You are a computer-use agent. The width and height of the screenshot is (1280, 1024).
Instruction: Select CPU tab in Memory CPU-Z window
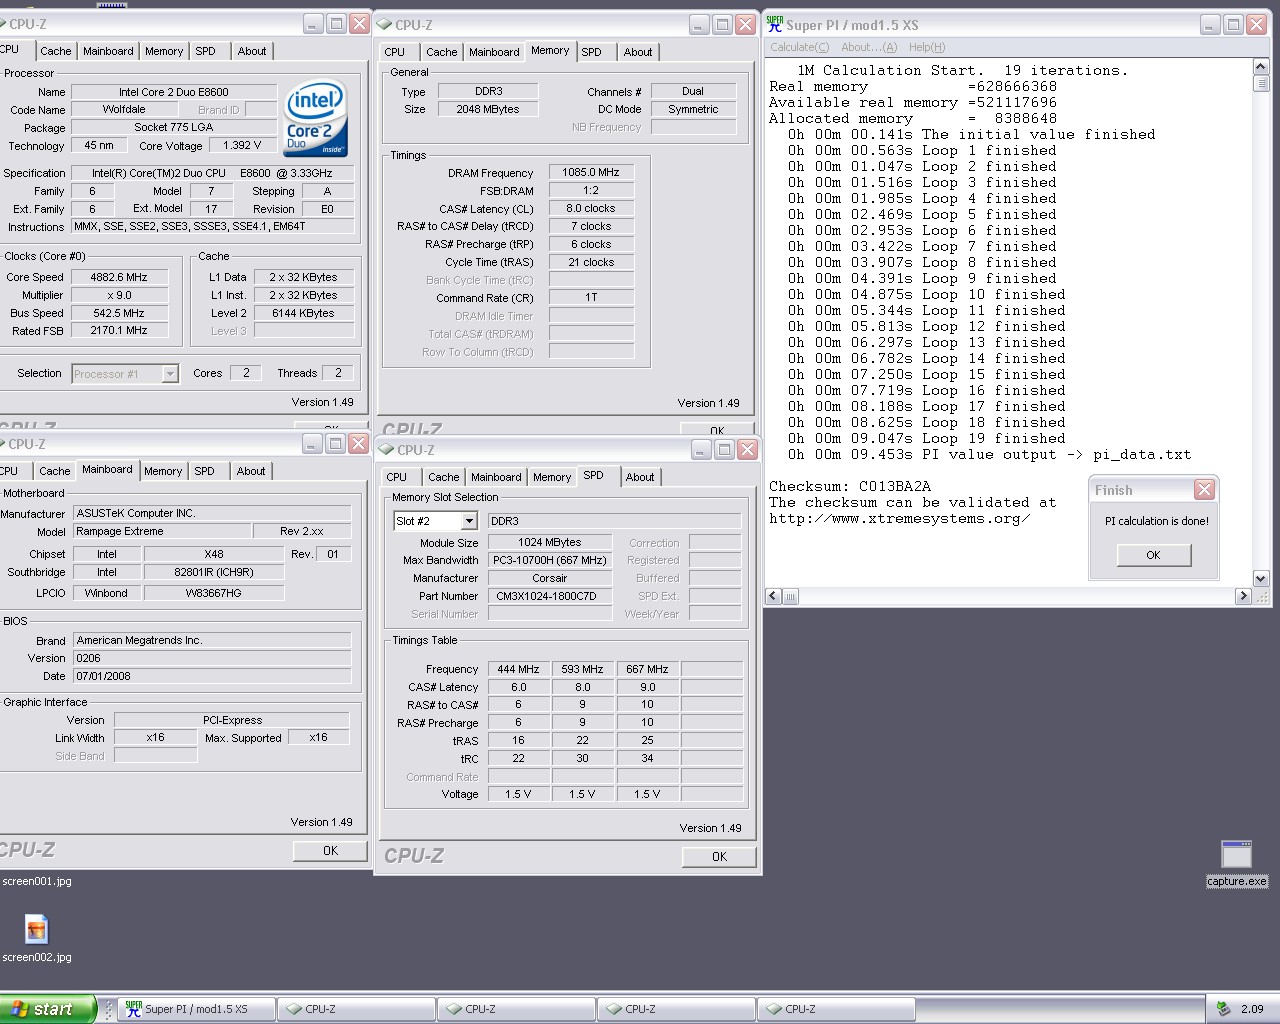pos(395,52)
